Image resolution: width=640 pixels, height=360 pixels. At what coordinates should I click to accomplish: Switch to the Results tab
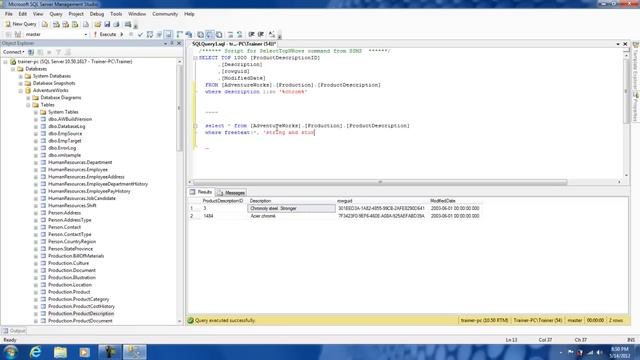(201, 192)
